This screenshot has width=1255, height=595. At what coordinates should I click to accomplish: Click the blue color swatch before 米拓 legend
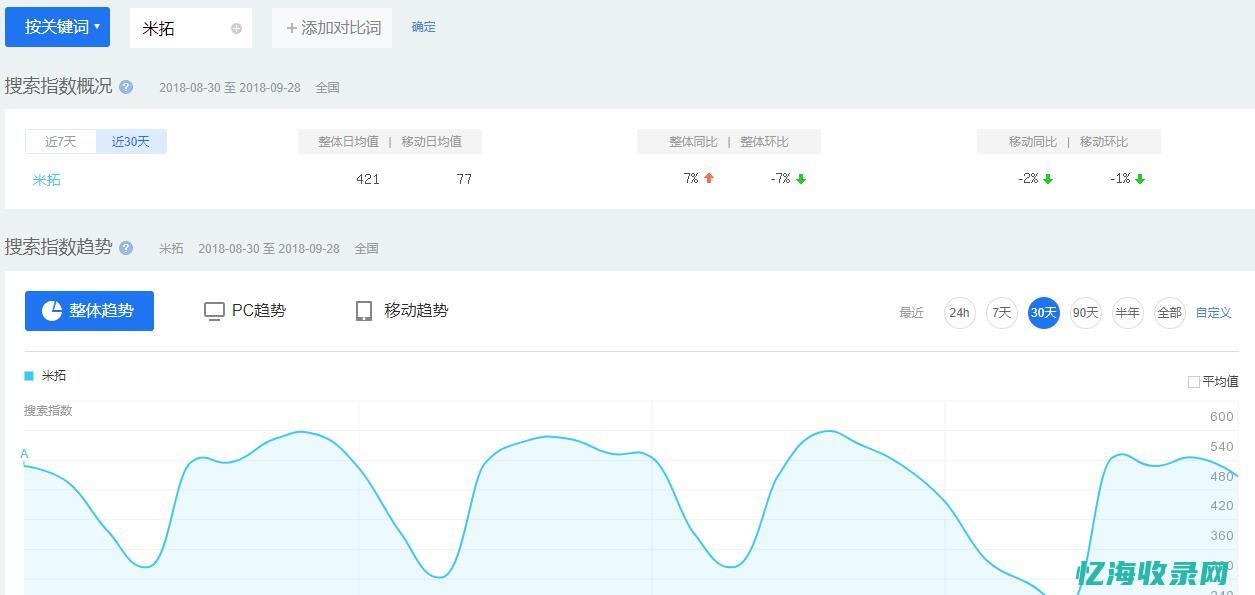pyautogui.click(x=30, y=375)
